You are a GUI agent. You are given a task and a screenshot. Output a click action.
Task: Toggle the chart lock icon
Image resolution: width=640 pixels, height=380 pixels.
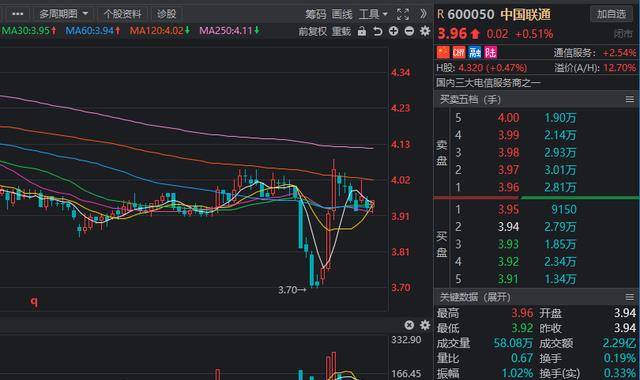coord(362,31)
